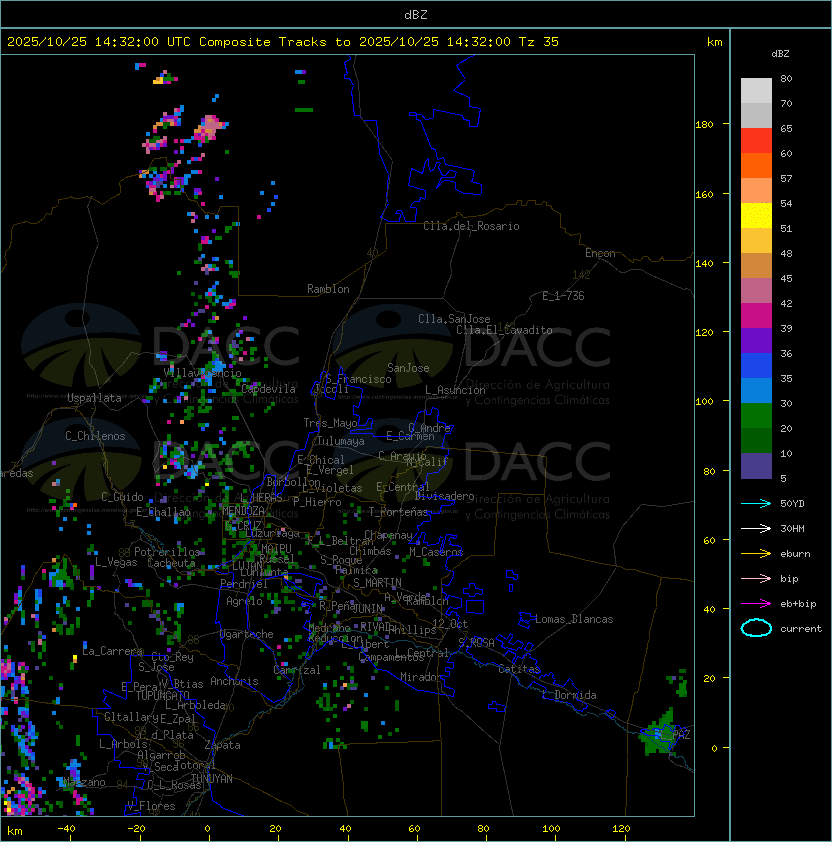Viewport: 832px width, 842px height.
Task: Pick the light blue swatch below 35
Action: click(756, 390)
